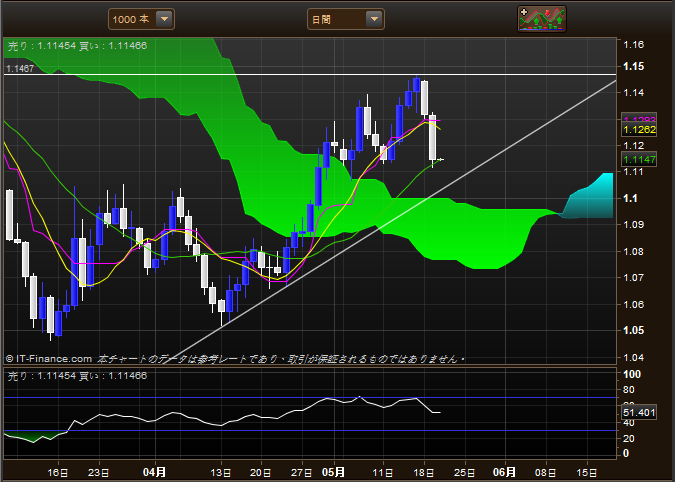Click the 1.05 price axis label
Viewport: 675px width, 482px height.
tap(634, 331)
